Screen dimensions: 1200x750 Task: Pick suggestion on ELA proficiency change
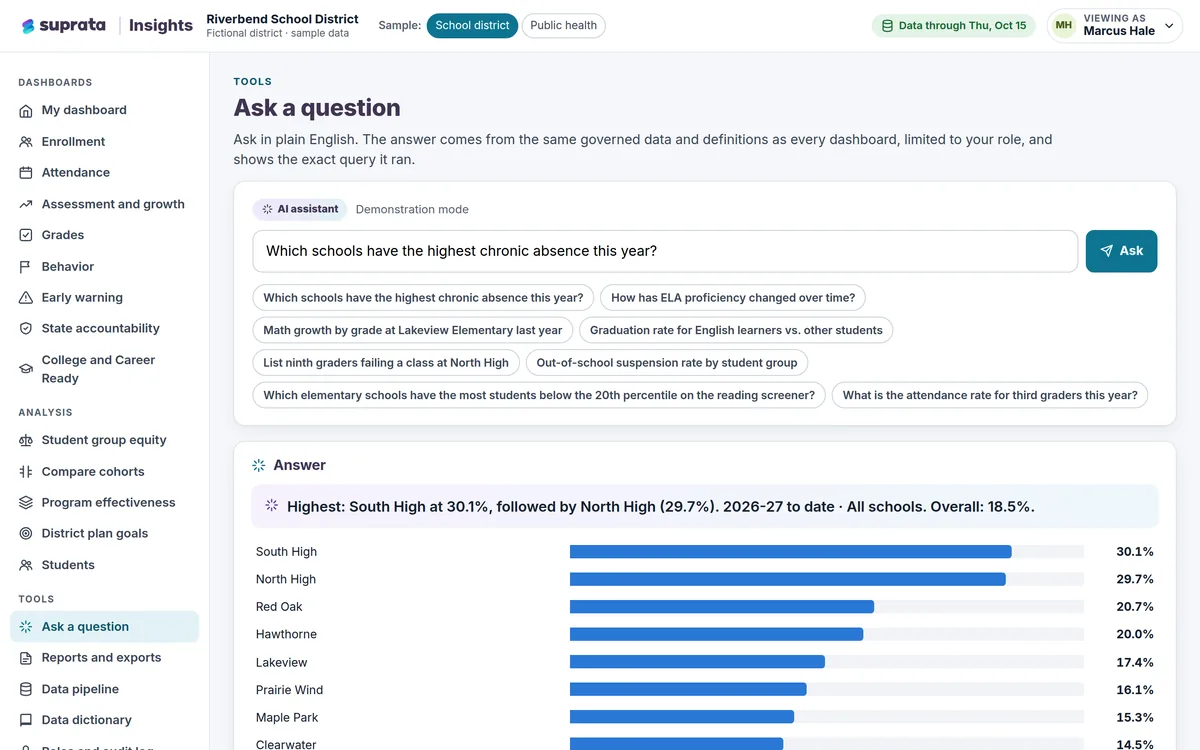733,298
